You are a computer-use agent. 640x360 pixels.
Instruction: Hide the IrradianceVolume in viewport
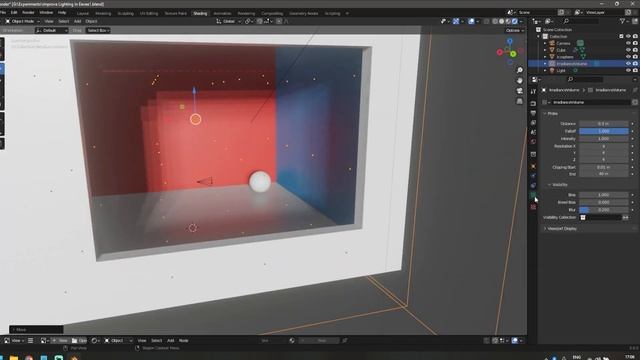(628, 64)
